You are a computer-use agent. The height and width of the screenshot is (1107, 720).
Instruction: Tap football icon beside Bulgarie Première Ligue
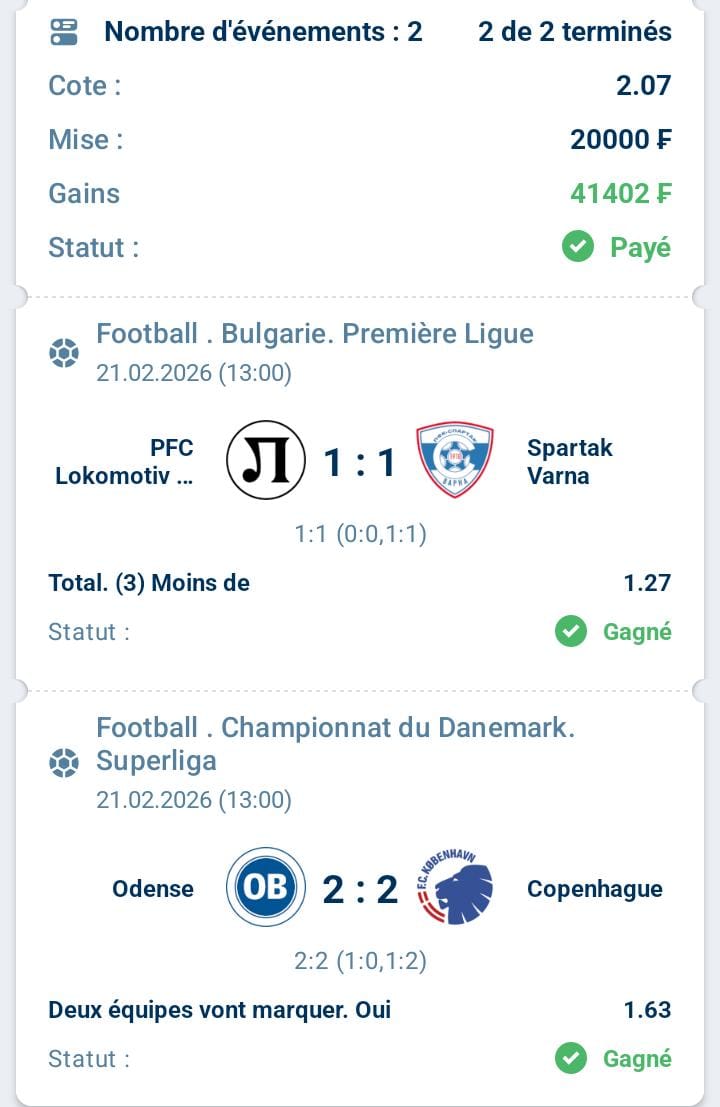[x=64, y=353]
